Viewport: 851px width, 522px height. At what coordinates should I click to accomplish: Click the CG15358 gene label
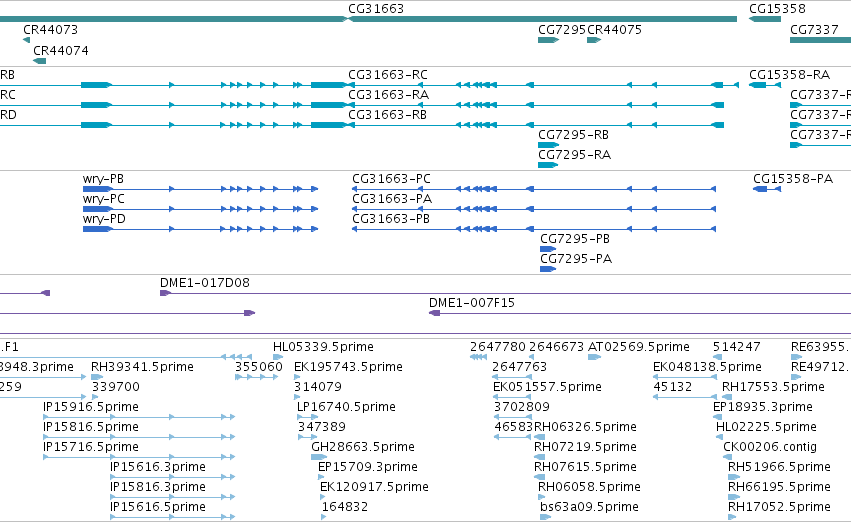click(x=777, y=9)
